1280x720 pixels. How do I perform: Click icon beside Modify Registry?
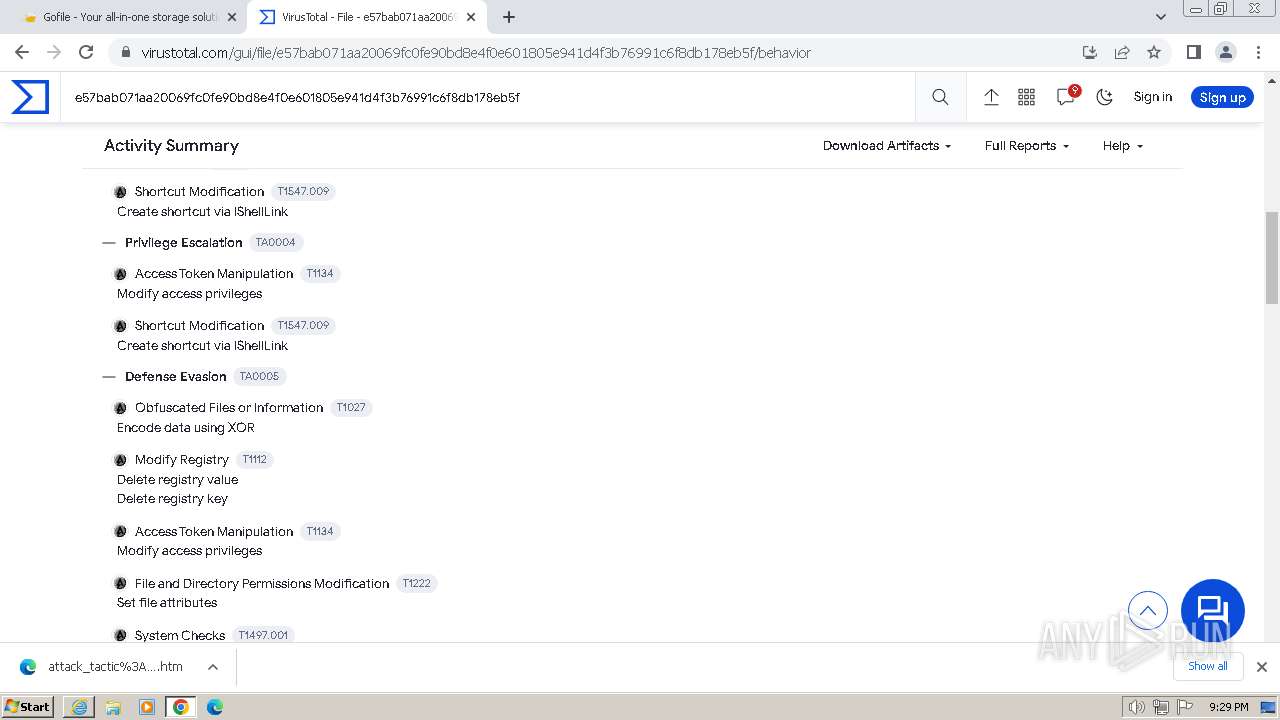point(121,460)
